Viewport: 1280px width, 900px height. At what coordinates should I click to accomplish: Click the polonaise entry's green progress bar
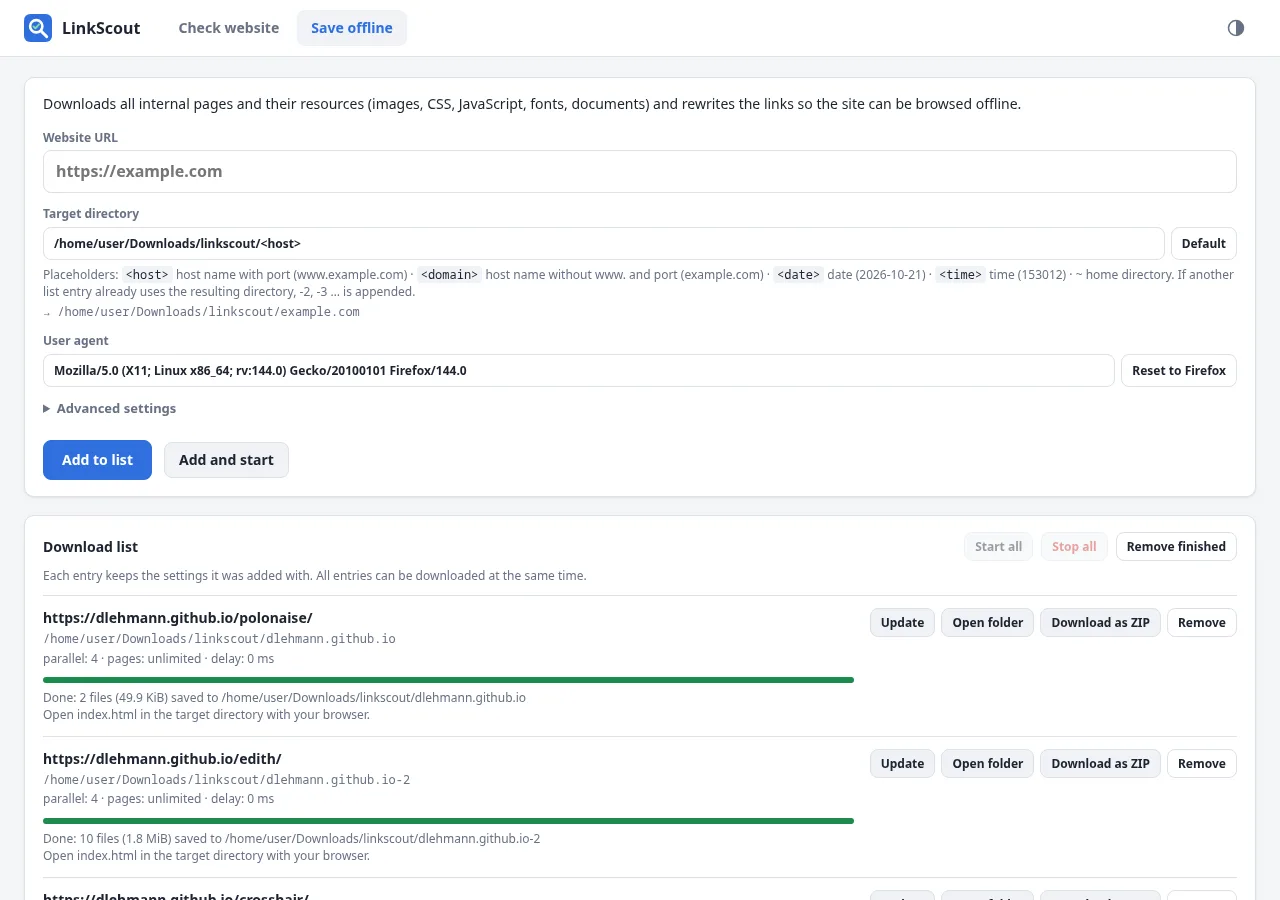[x=448, y=680]
